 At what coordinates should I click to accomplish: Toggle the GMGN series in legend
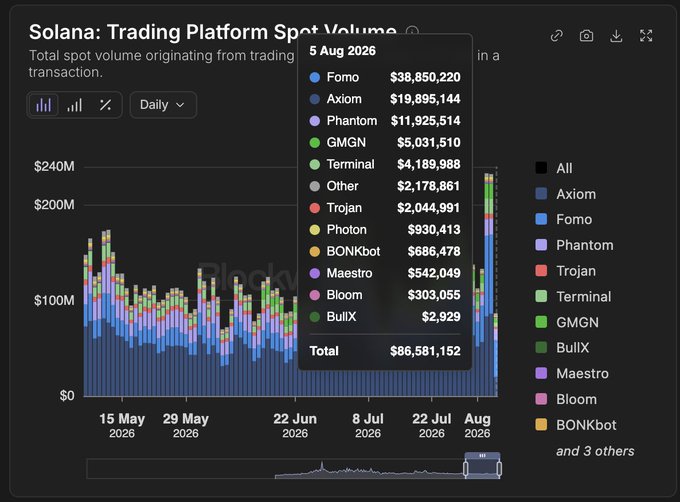pyautogui.click(x=567, y=322)
